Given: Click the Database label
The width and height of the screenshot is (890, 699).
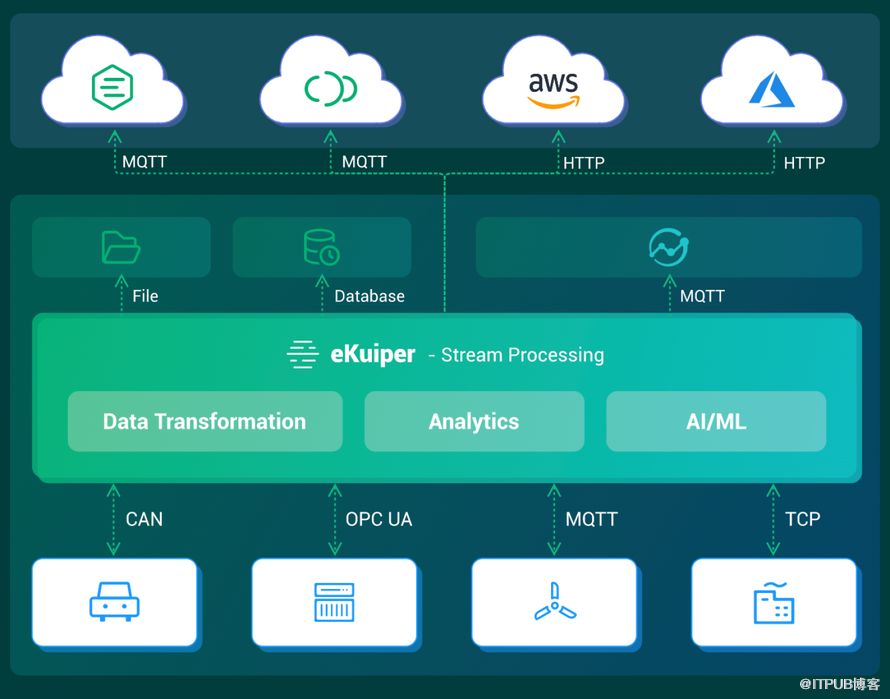Looking at the screenshot, I should click(370, 296).
